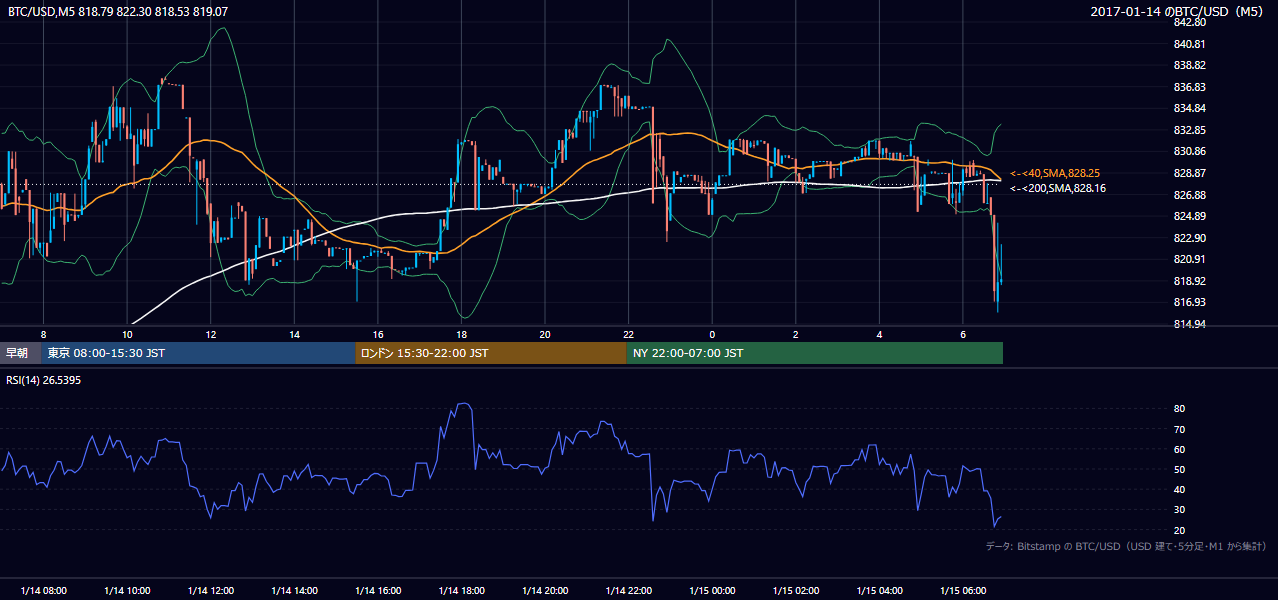
Task: Click price axis value 834.84
Action: point(1189,108)
